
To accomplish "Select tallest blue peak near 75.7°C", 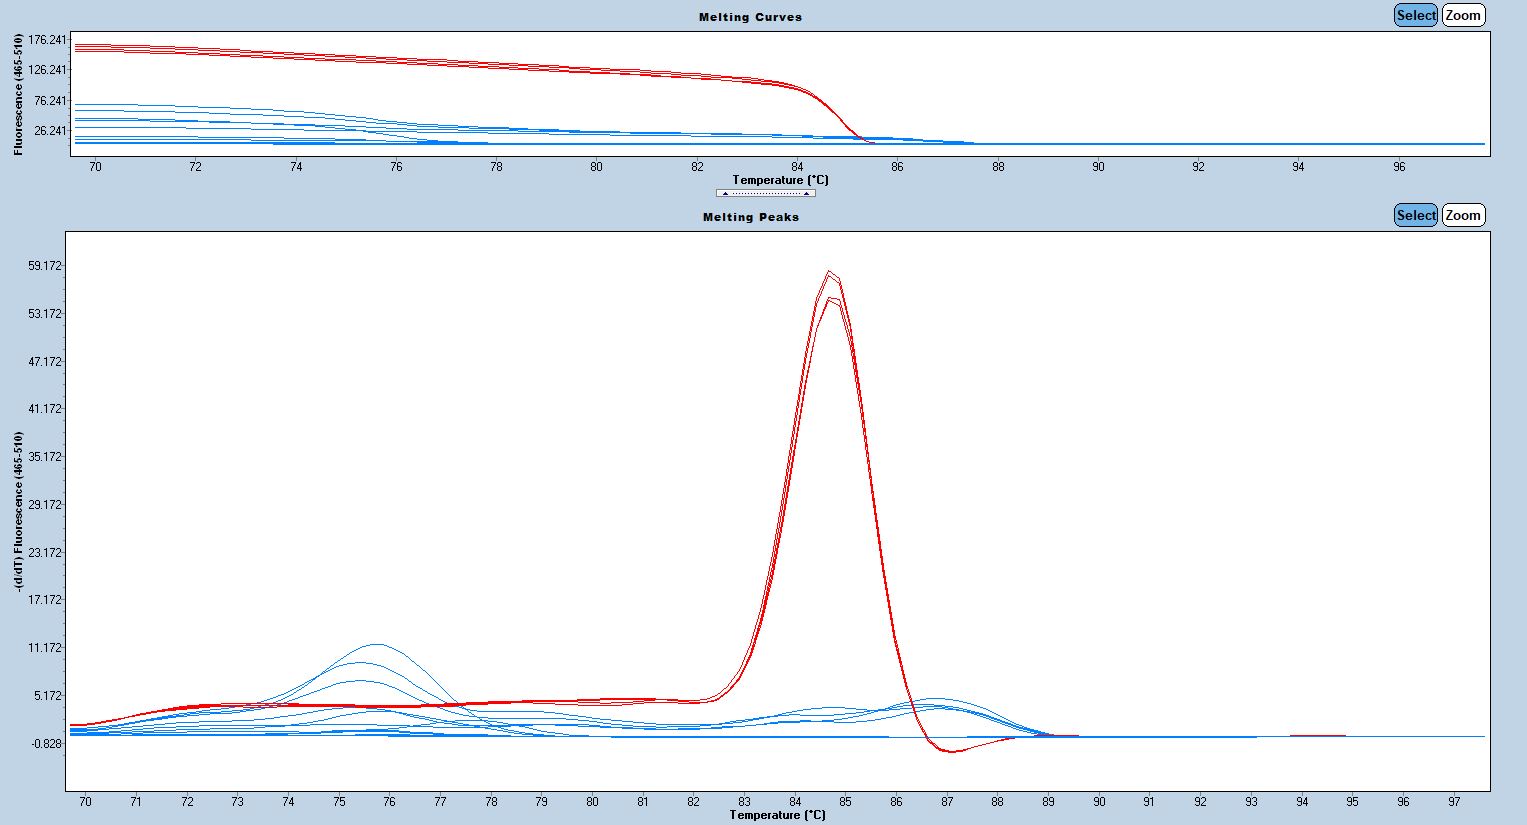I will click(x=377, y=644).
